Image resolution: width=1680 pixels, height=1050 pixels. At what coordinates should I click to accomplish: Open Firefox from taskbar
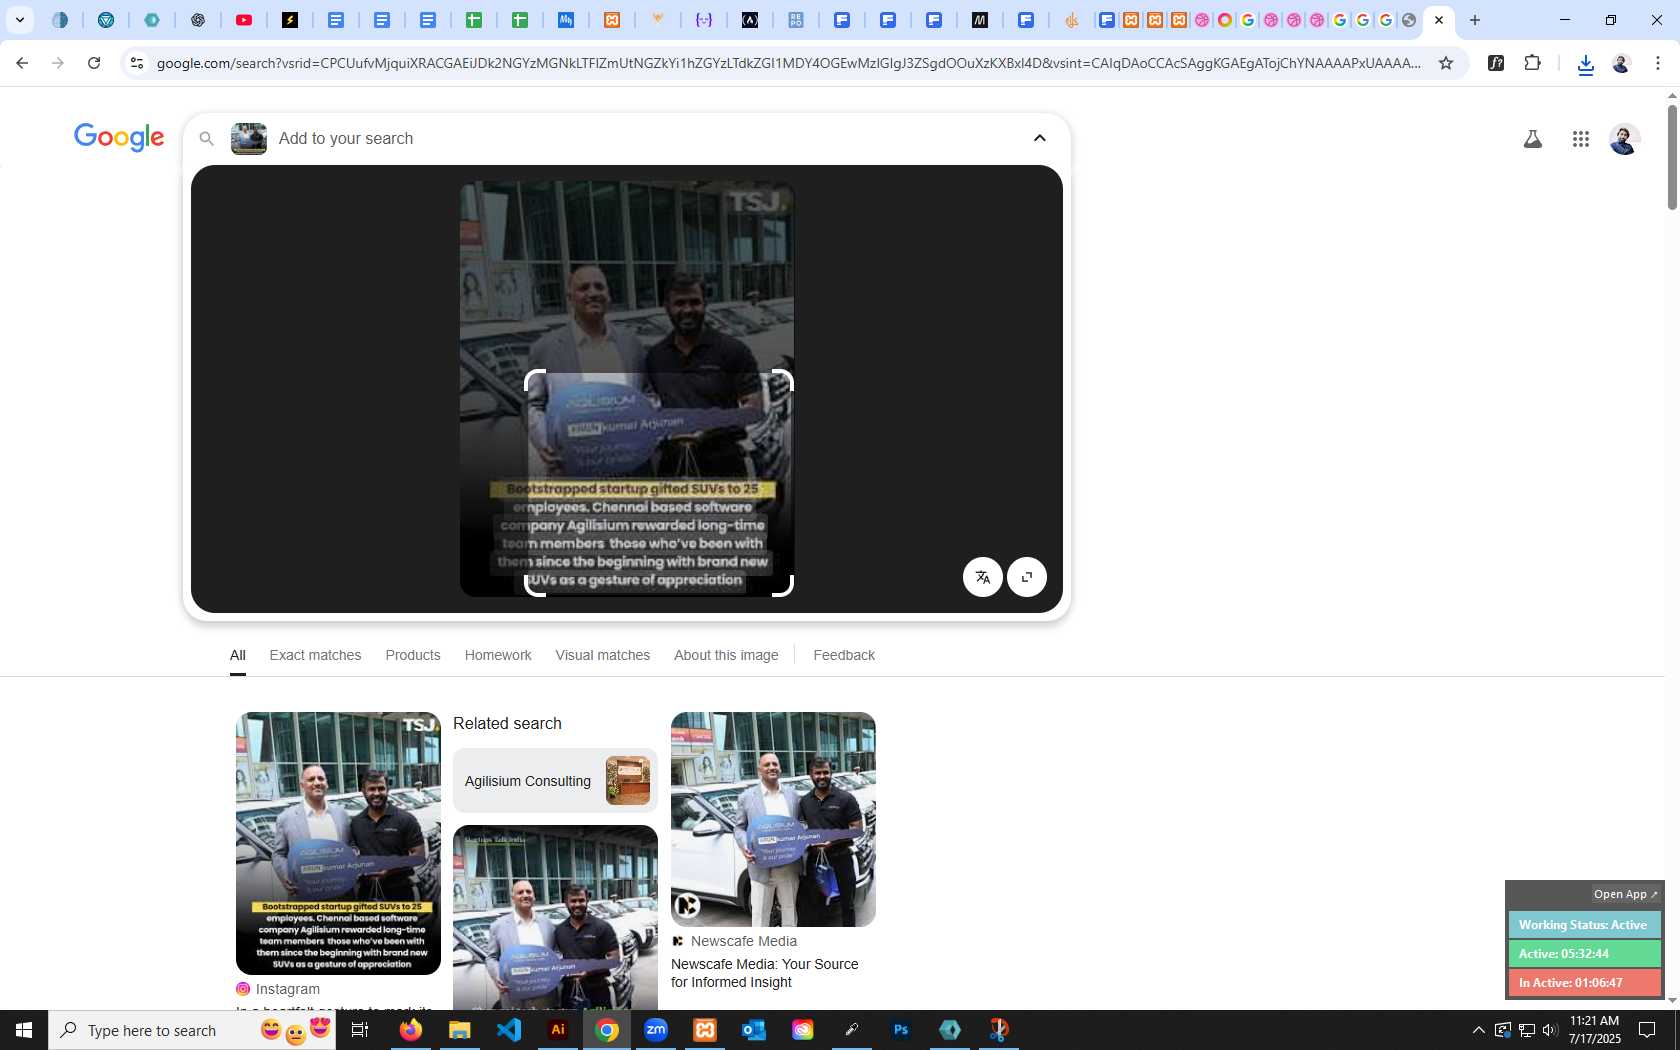coord(410,1030)
